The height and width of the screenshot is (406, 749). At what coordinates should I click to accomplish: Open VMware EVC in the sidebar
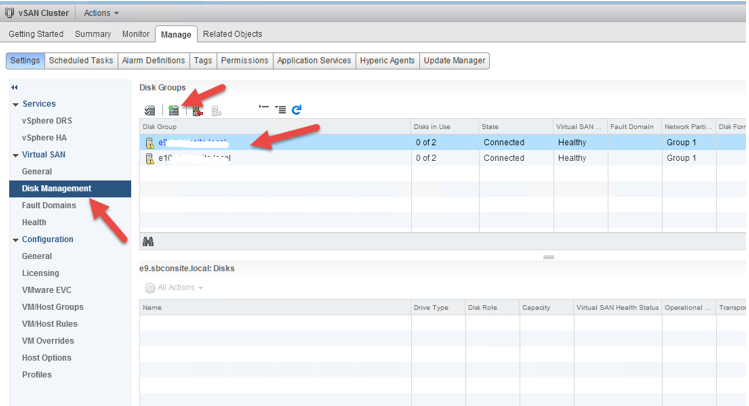click(x=47, y=290)
